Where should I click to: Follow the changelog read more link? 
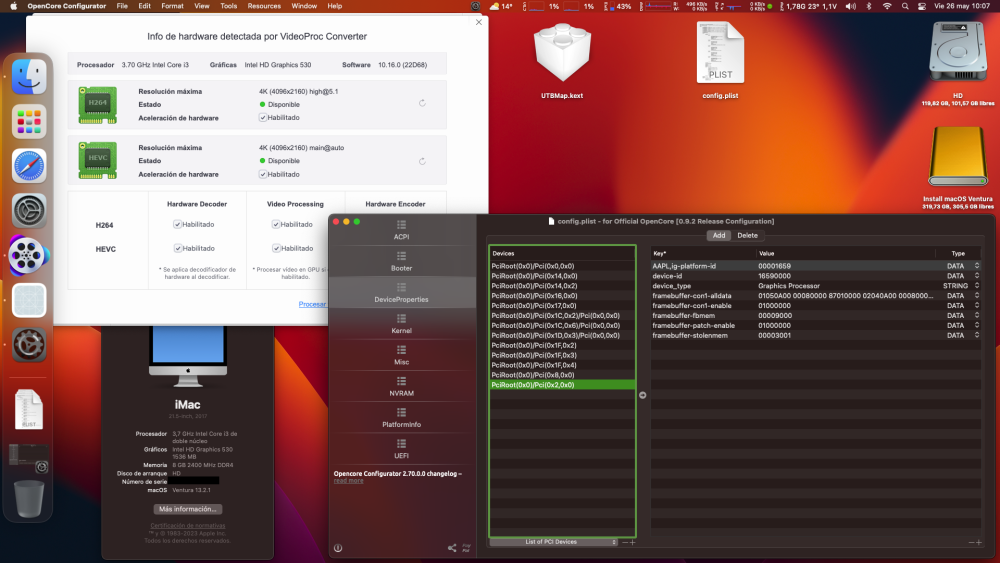pyautogui.click(x=348, y=481)
